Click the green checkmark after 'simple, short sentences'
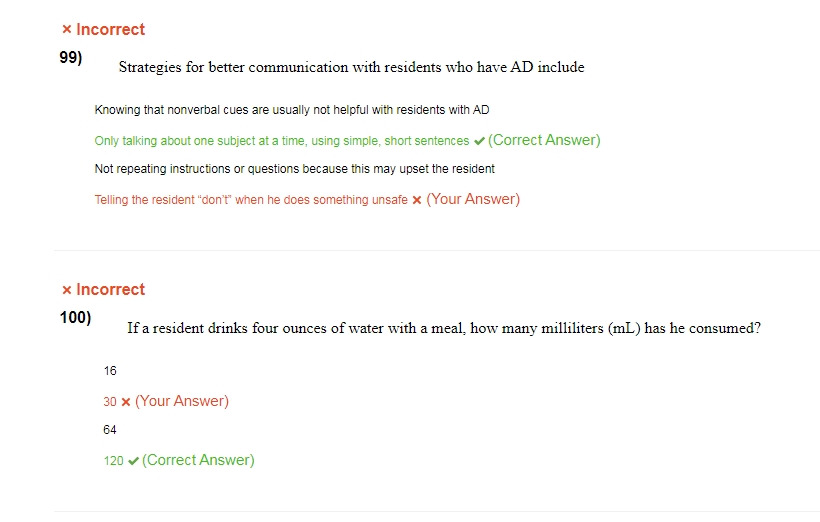820x522 pixels. [479, 141]
